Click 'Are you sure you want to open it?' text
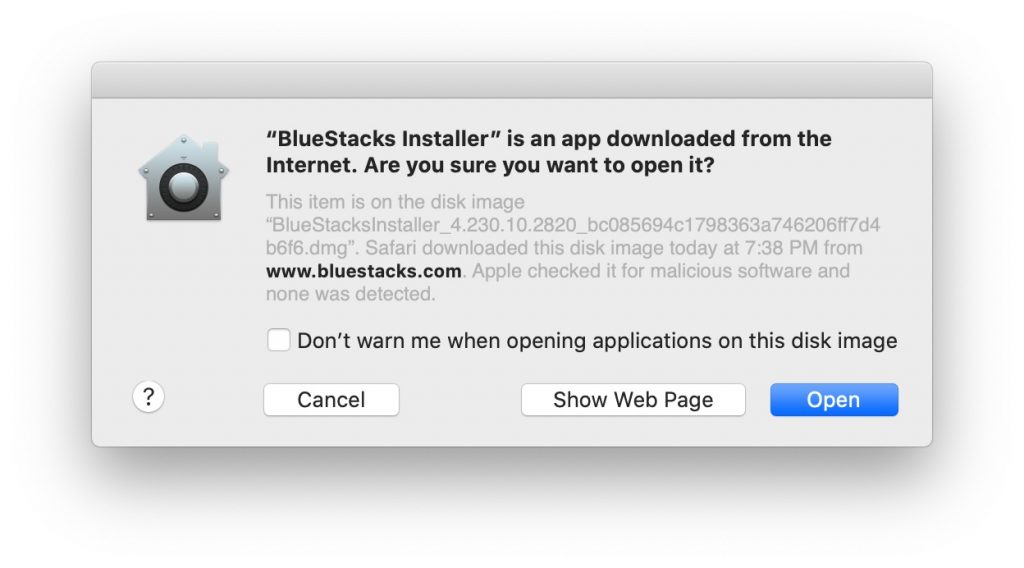The width and height of the screenshot is (1024, 568). [539, 165]
